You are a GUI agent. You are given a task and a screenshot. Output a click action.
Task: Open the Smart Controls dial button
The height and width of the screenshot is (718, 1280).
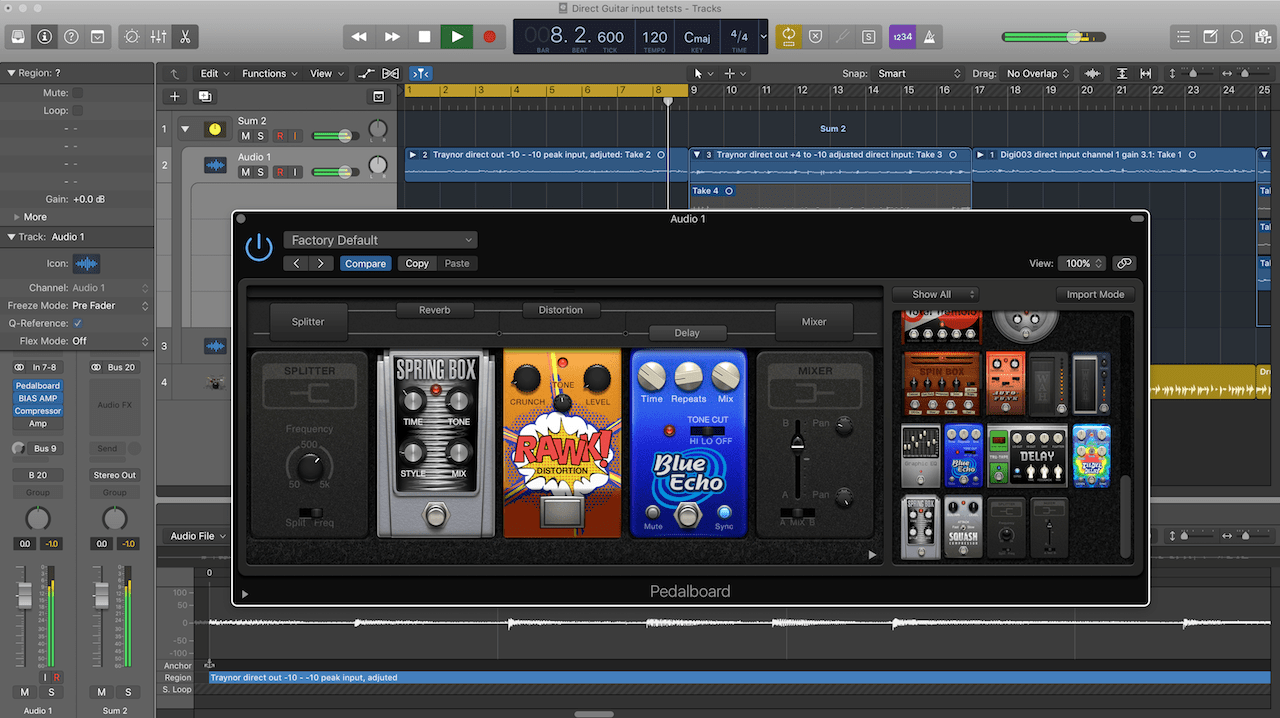pyautogui.click(x=131, y=37)
